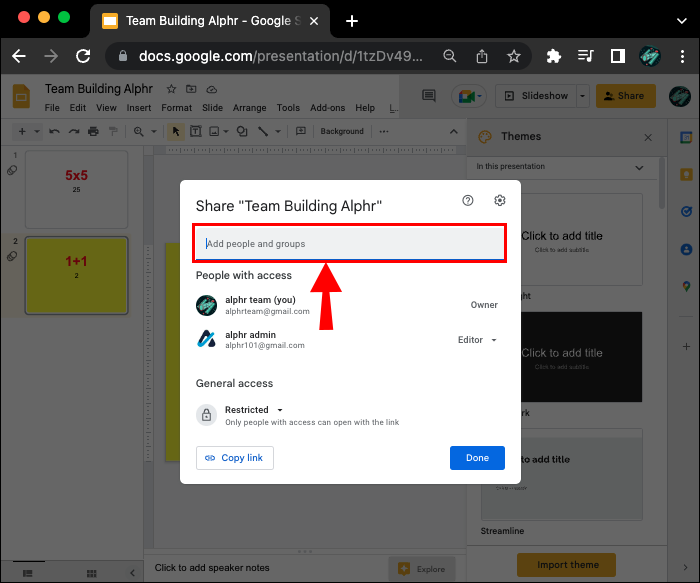Open a new browser tab
700x583 pixels.
coord(352,21)
